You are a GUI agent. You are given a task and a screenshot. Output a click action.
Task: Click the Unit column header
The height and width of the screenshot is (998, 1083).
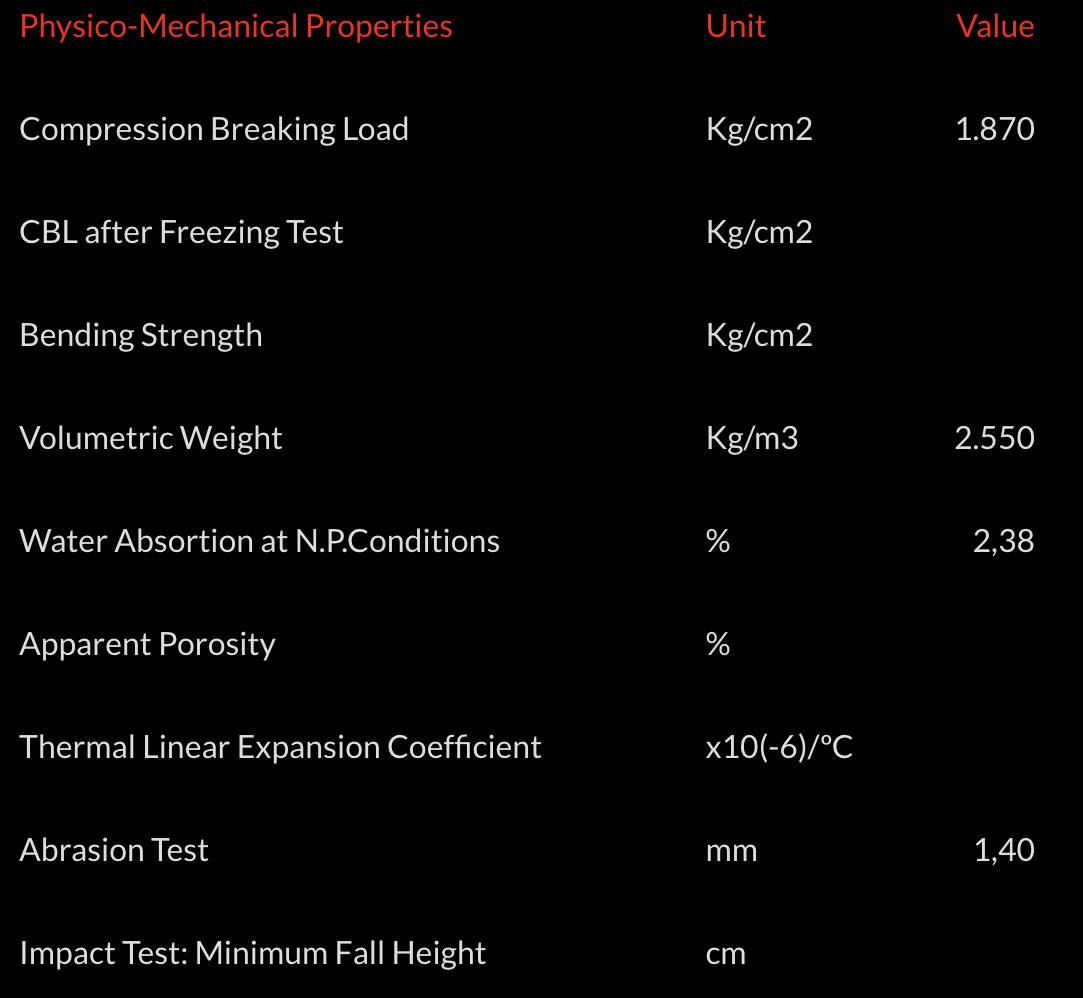[x=735, y=26]
